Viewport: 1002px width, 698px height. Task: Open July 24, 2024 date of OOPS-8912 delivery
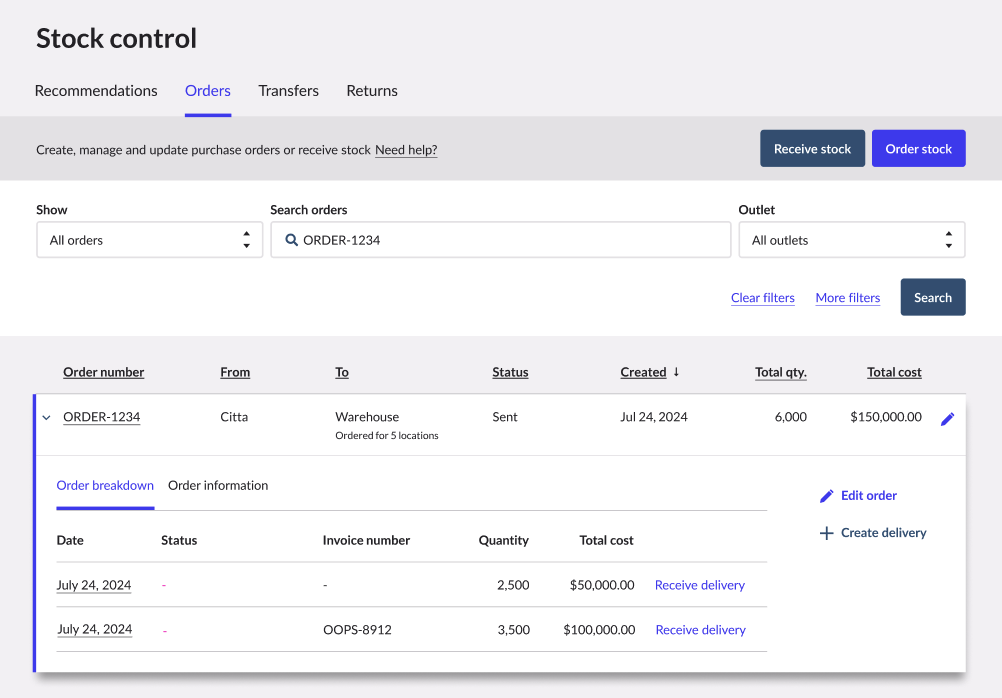[95, 629]
